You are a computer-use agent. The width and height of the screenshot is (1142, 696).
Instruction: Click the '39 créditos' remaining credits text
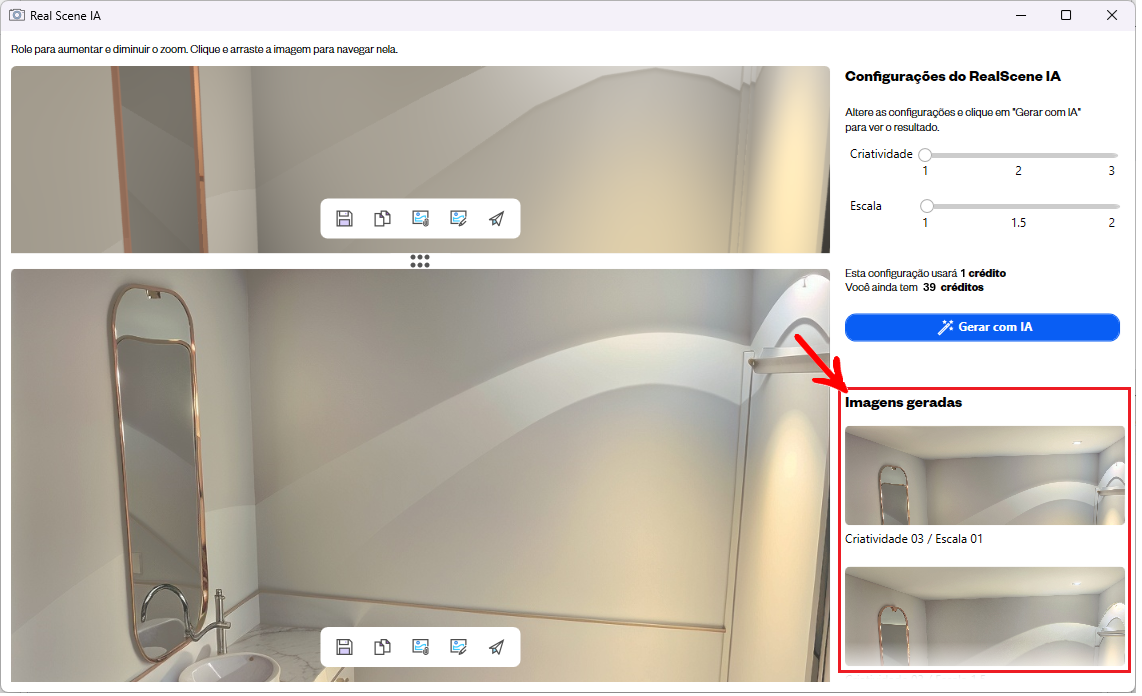point(953,288)
